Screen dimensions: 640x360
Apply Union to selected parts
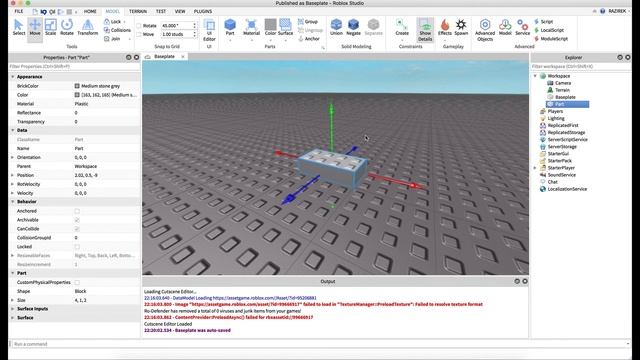[x=336, y=27]
